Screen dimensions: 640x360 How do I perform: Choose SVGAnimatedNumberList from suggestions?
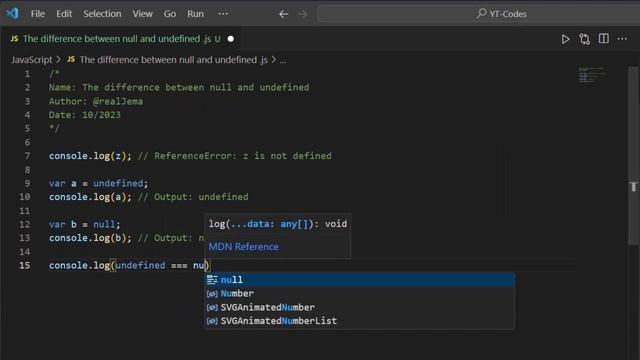pos(359,321)
